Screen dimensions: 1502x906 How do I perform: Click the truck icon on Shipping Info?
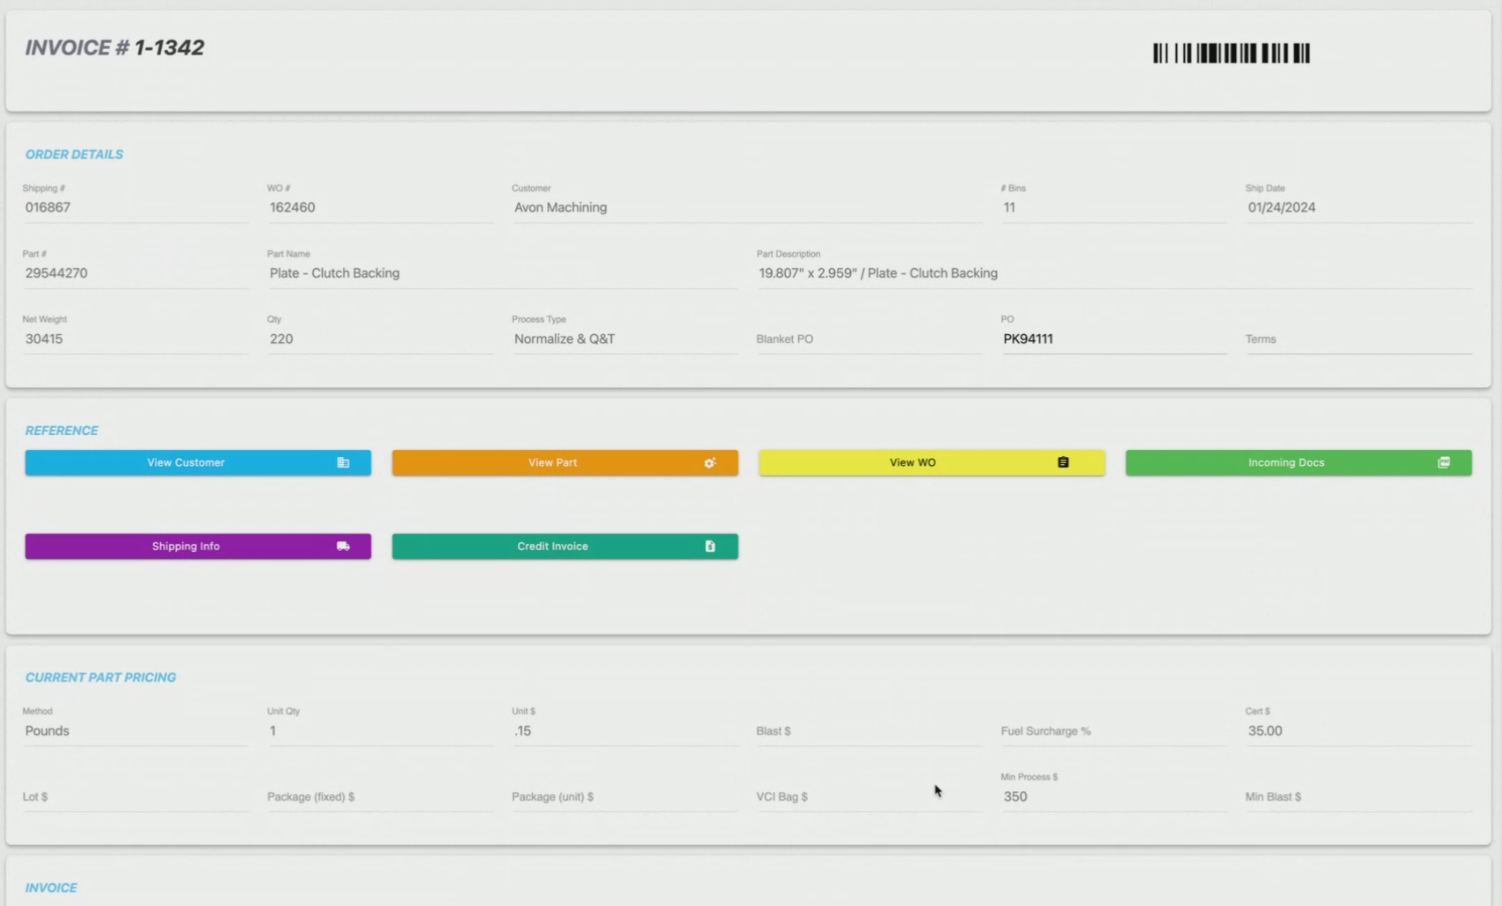click(x=343, y=546)
